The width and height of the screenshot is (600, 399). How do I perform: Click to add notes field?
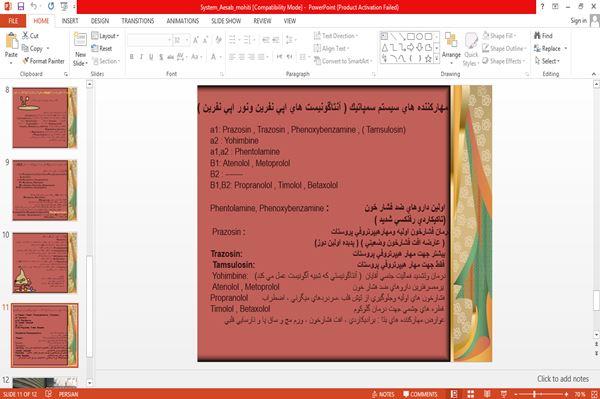tap(563, 379)
